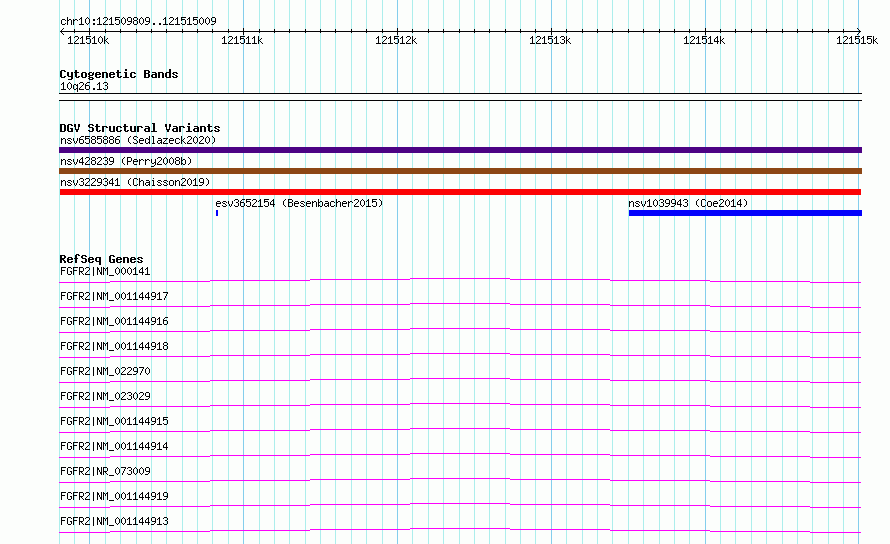This screenshot has height=544, width=890.
Task: Open nsv6585886 (Sedlazeck2020) variant label
Action: tap(138, 140)
